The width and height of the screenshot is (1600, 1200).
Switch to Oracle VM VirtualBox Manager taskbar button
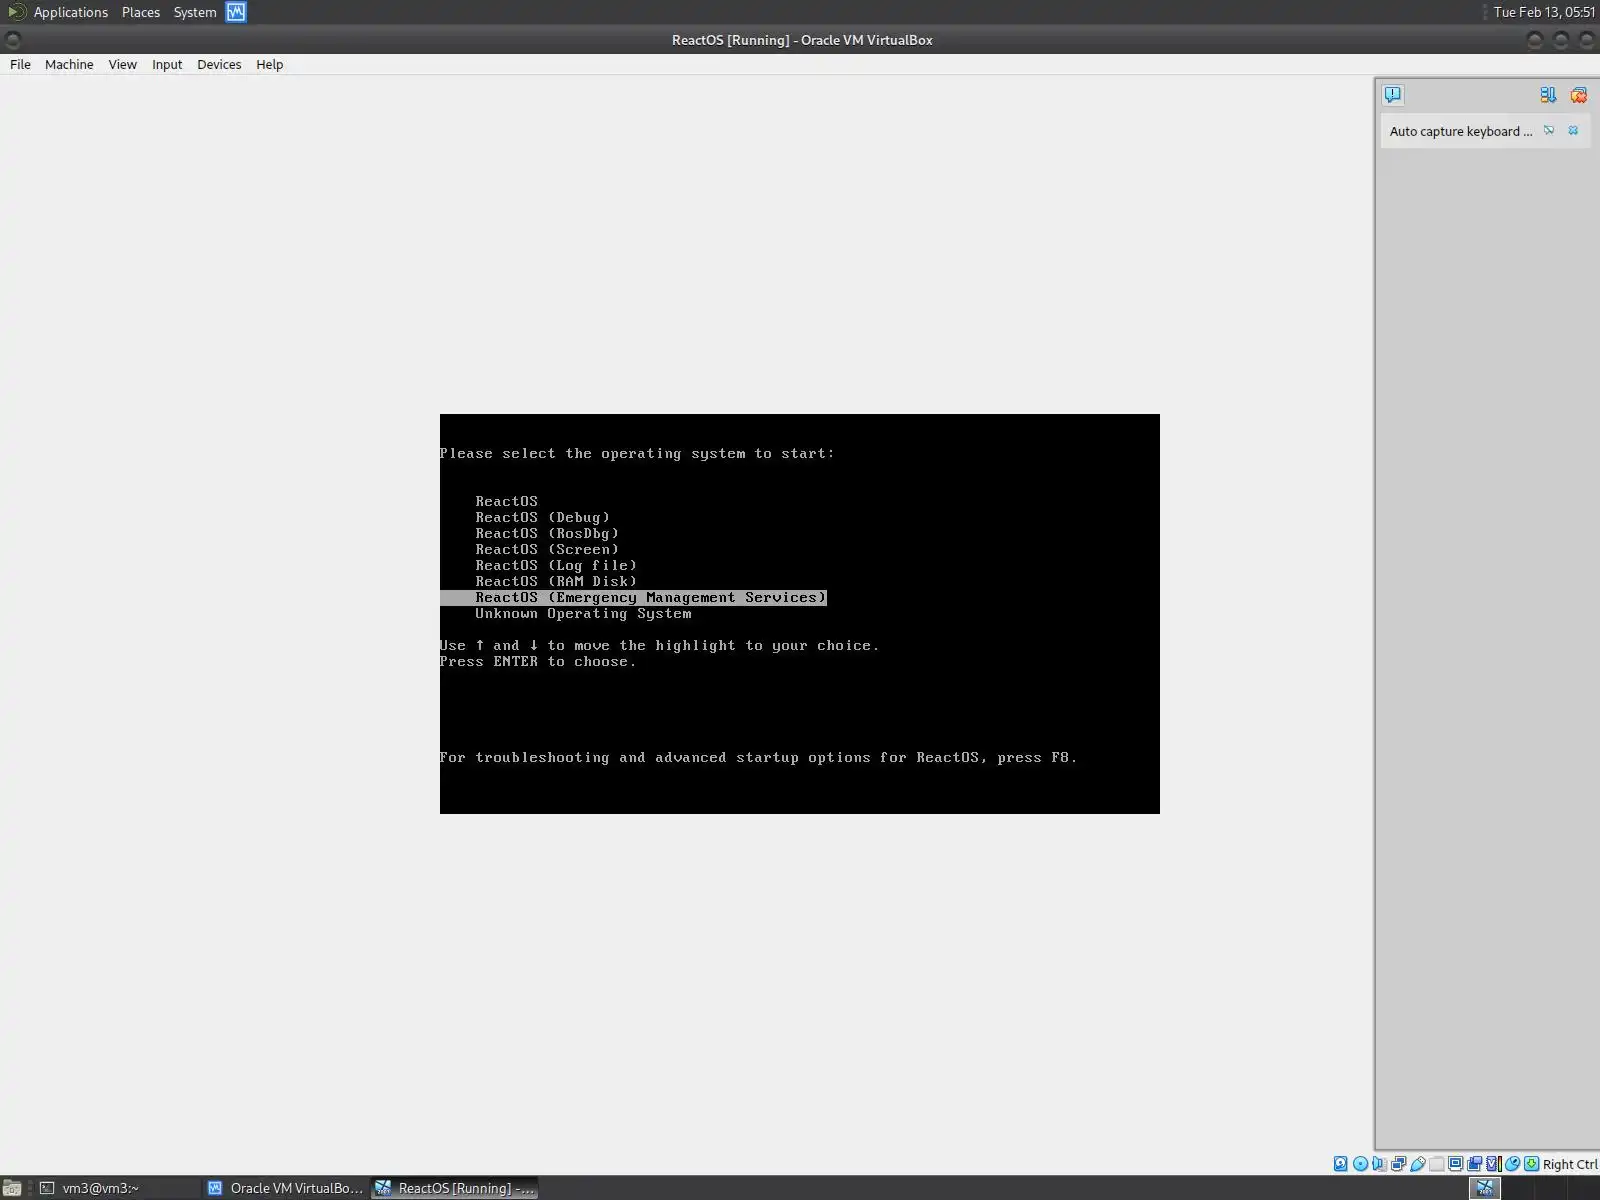tap(285, 1188)
